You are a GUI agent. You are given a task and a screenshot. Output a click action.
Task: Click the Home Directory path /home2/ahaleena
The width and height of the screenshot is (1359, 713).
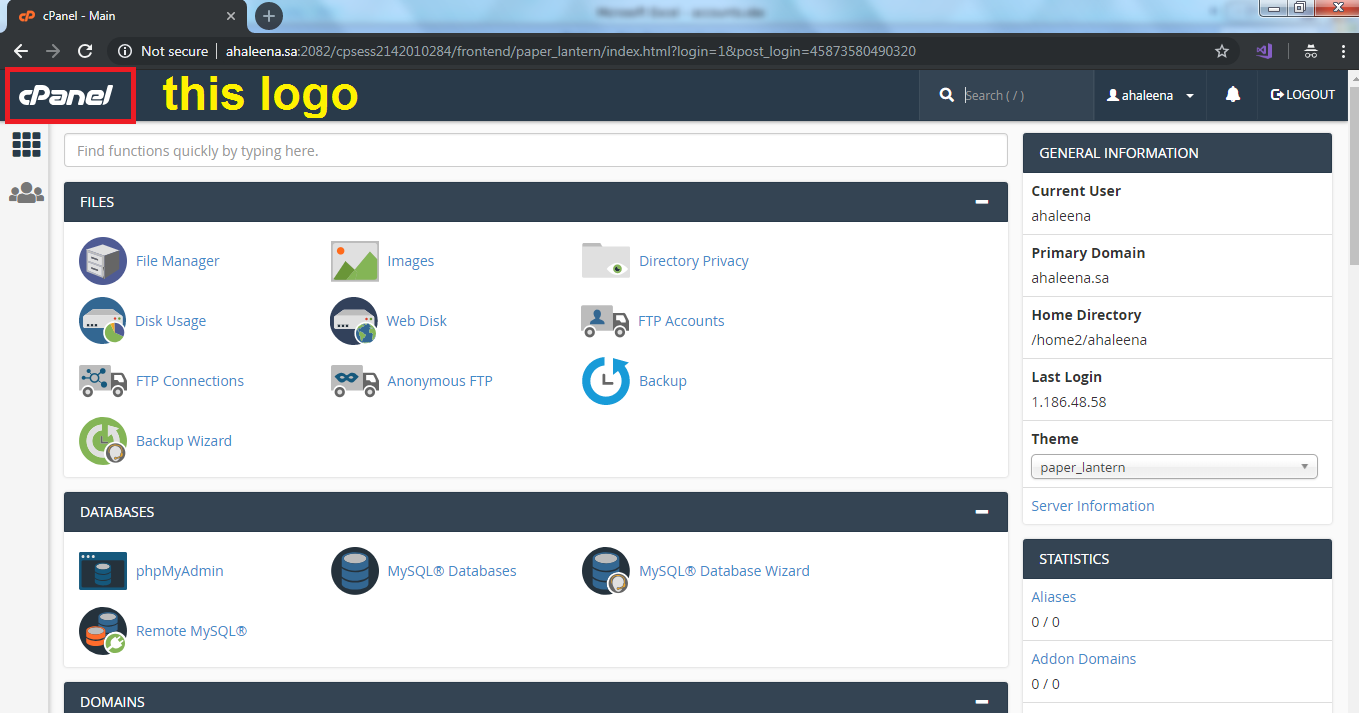click(1089, 340)
